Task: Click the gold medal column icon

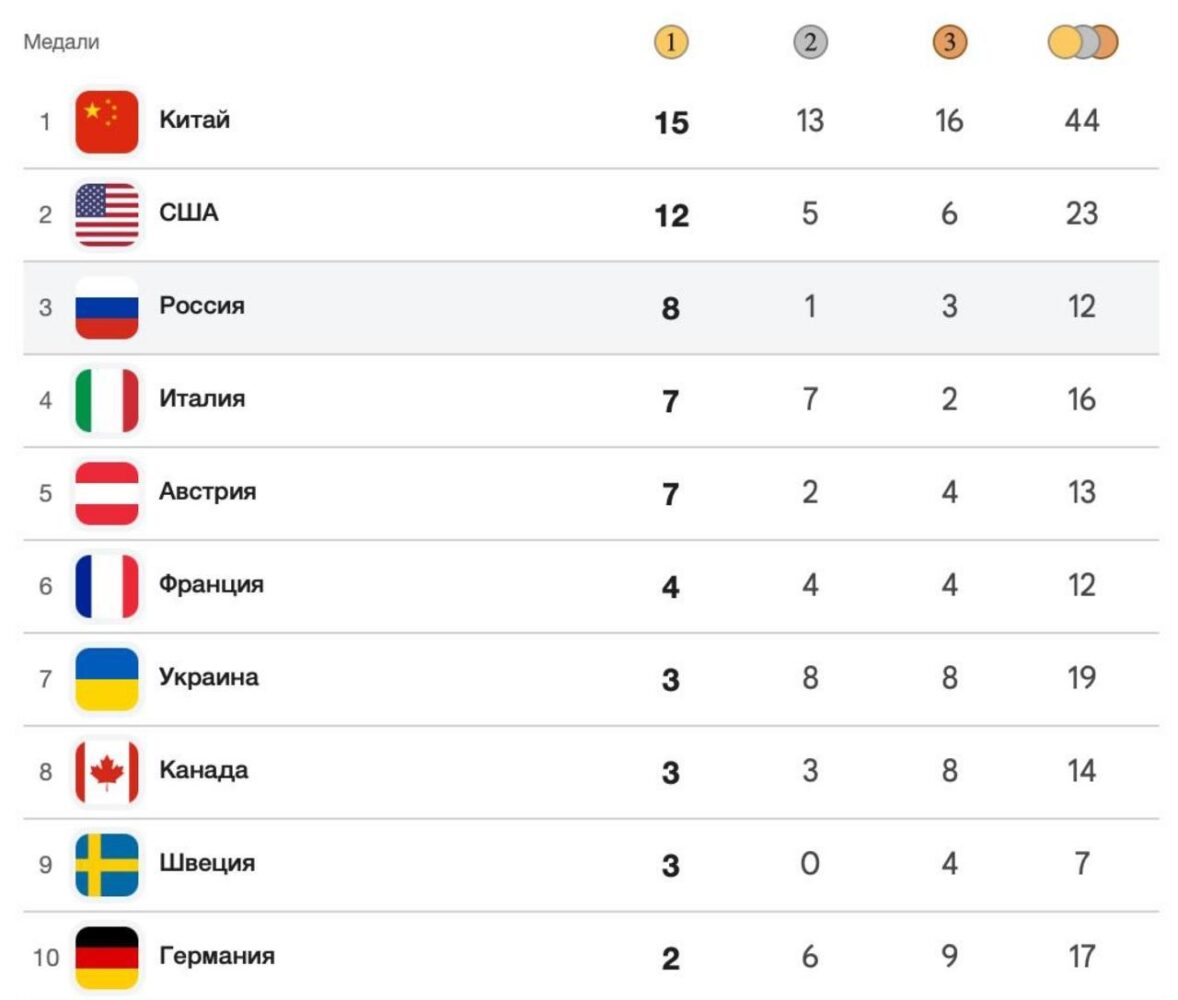Action: coord(671,43)
